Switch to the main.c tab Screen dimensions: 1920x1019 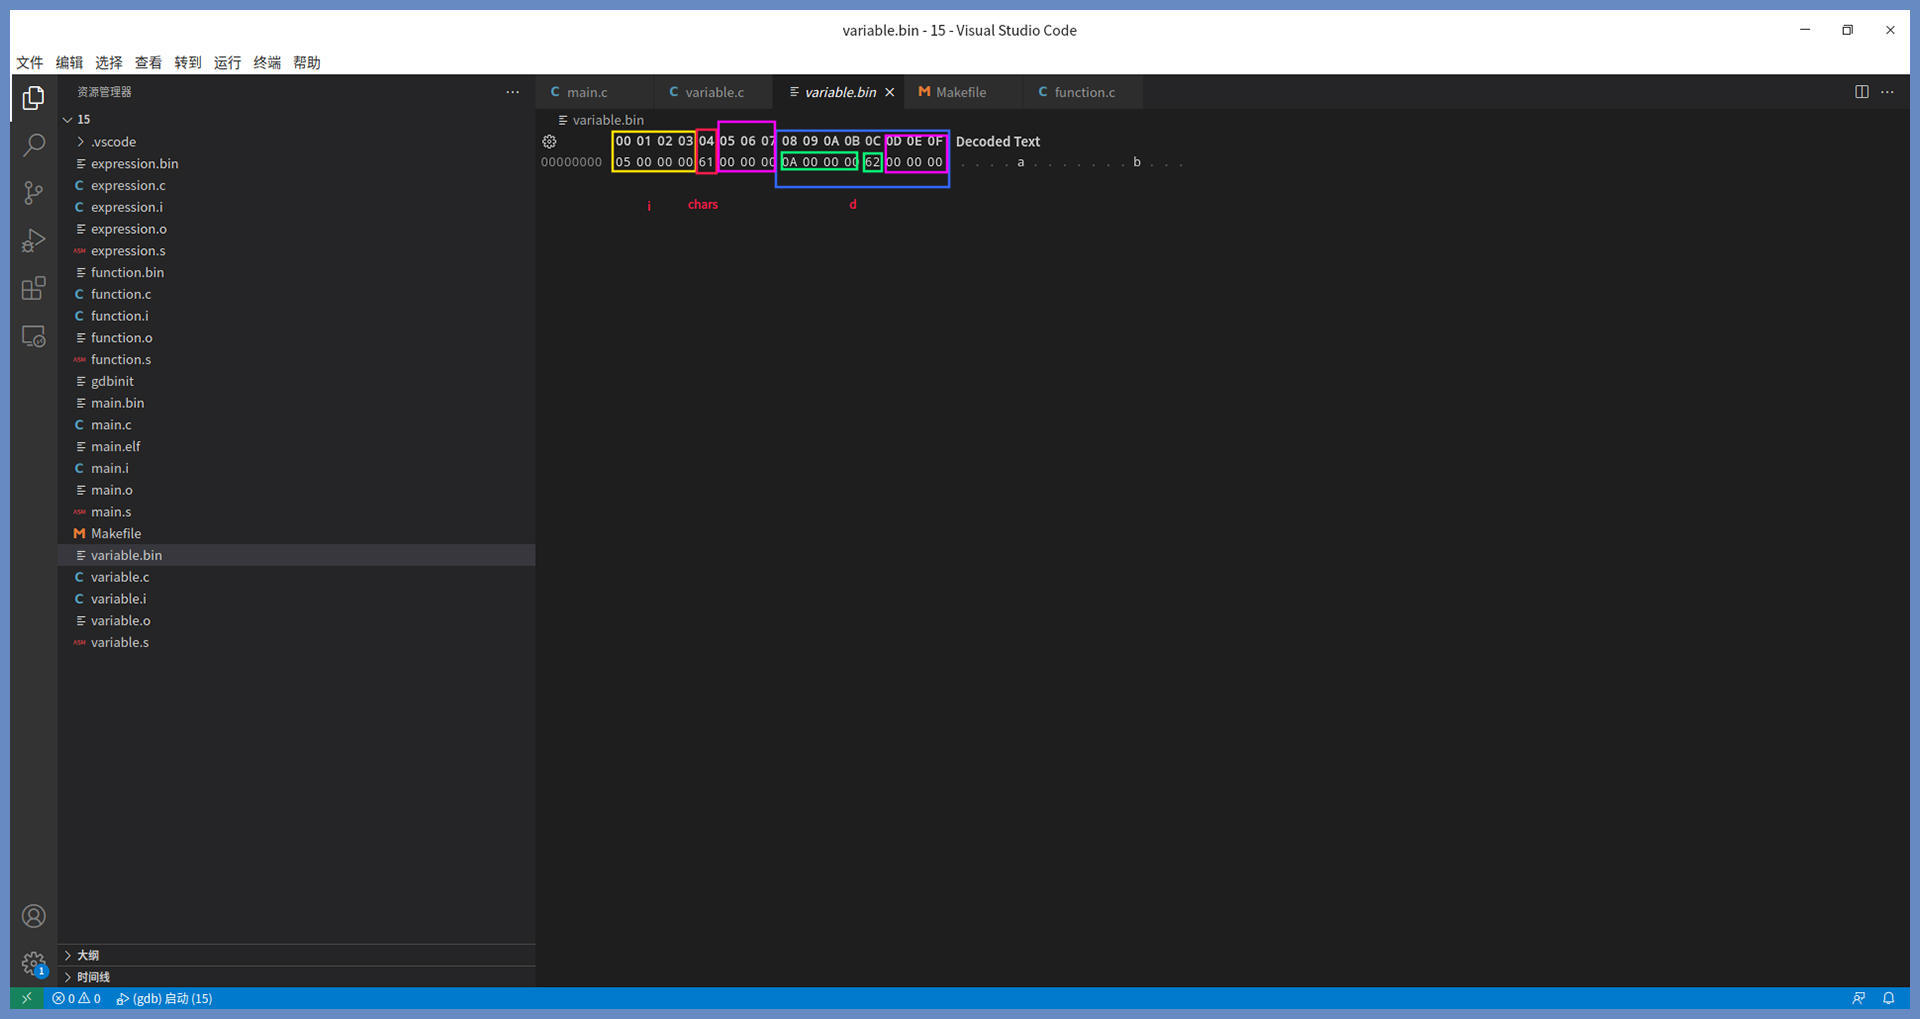(586, 92)
